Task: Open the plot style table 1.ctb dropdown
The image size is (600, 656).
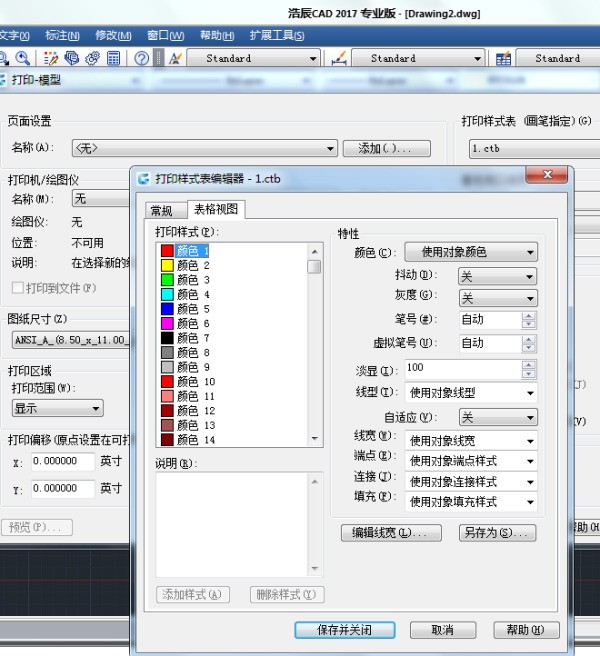Action: [x=535, y=149]
